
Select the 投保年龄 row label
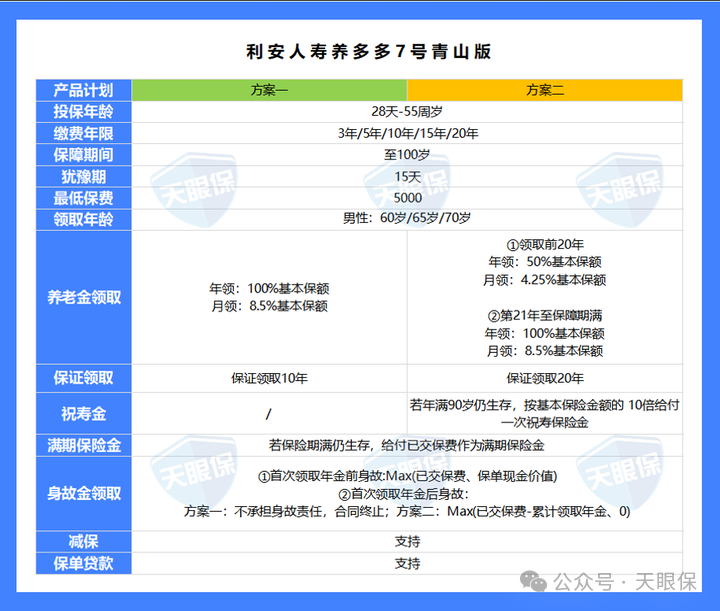tap(84, 112)
